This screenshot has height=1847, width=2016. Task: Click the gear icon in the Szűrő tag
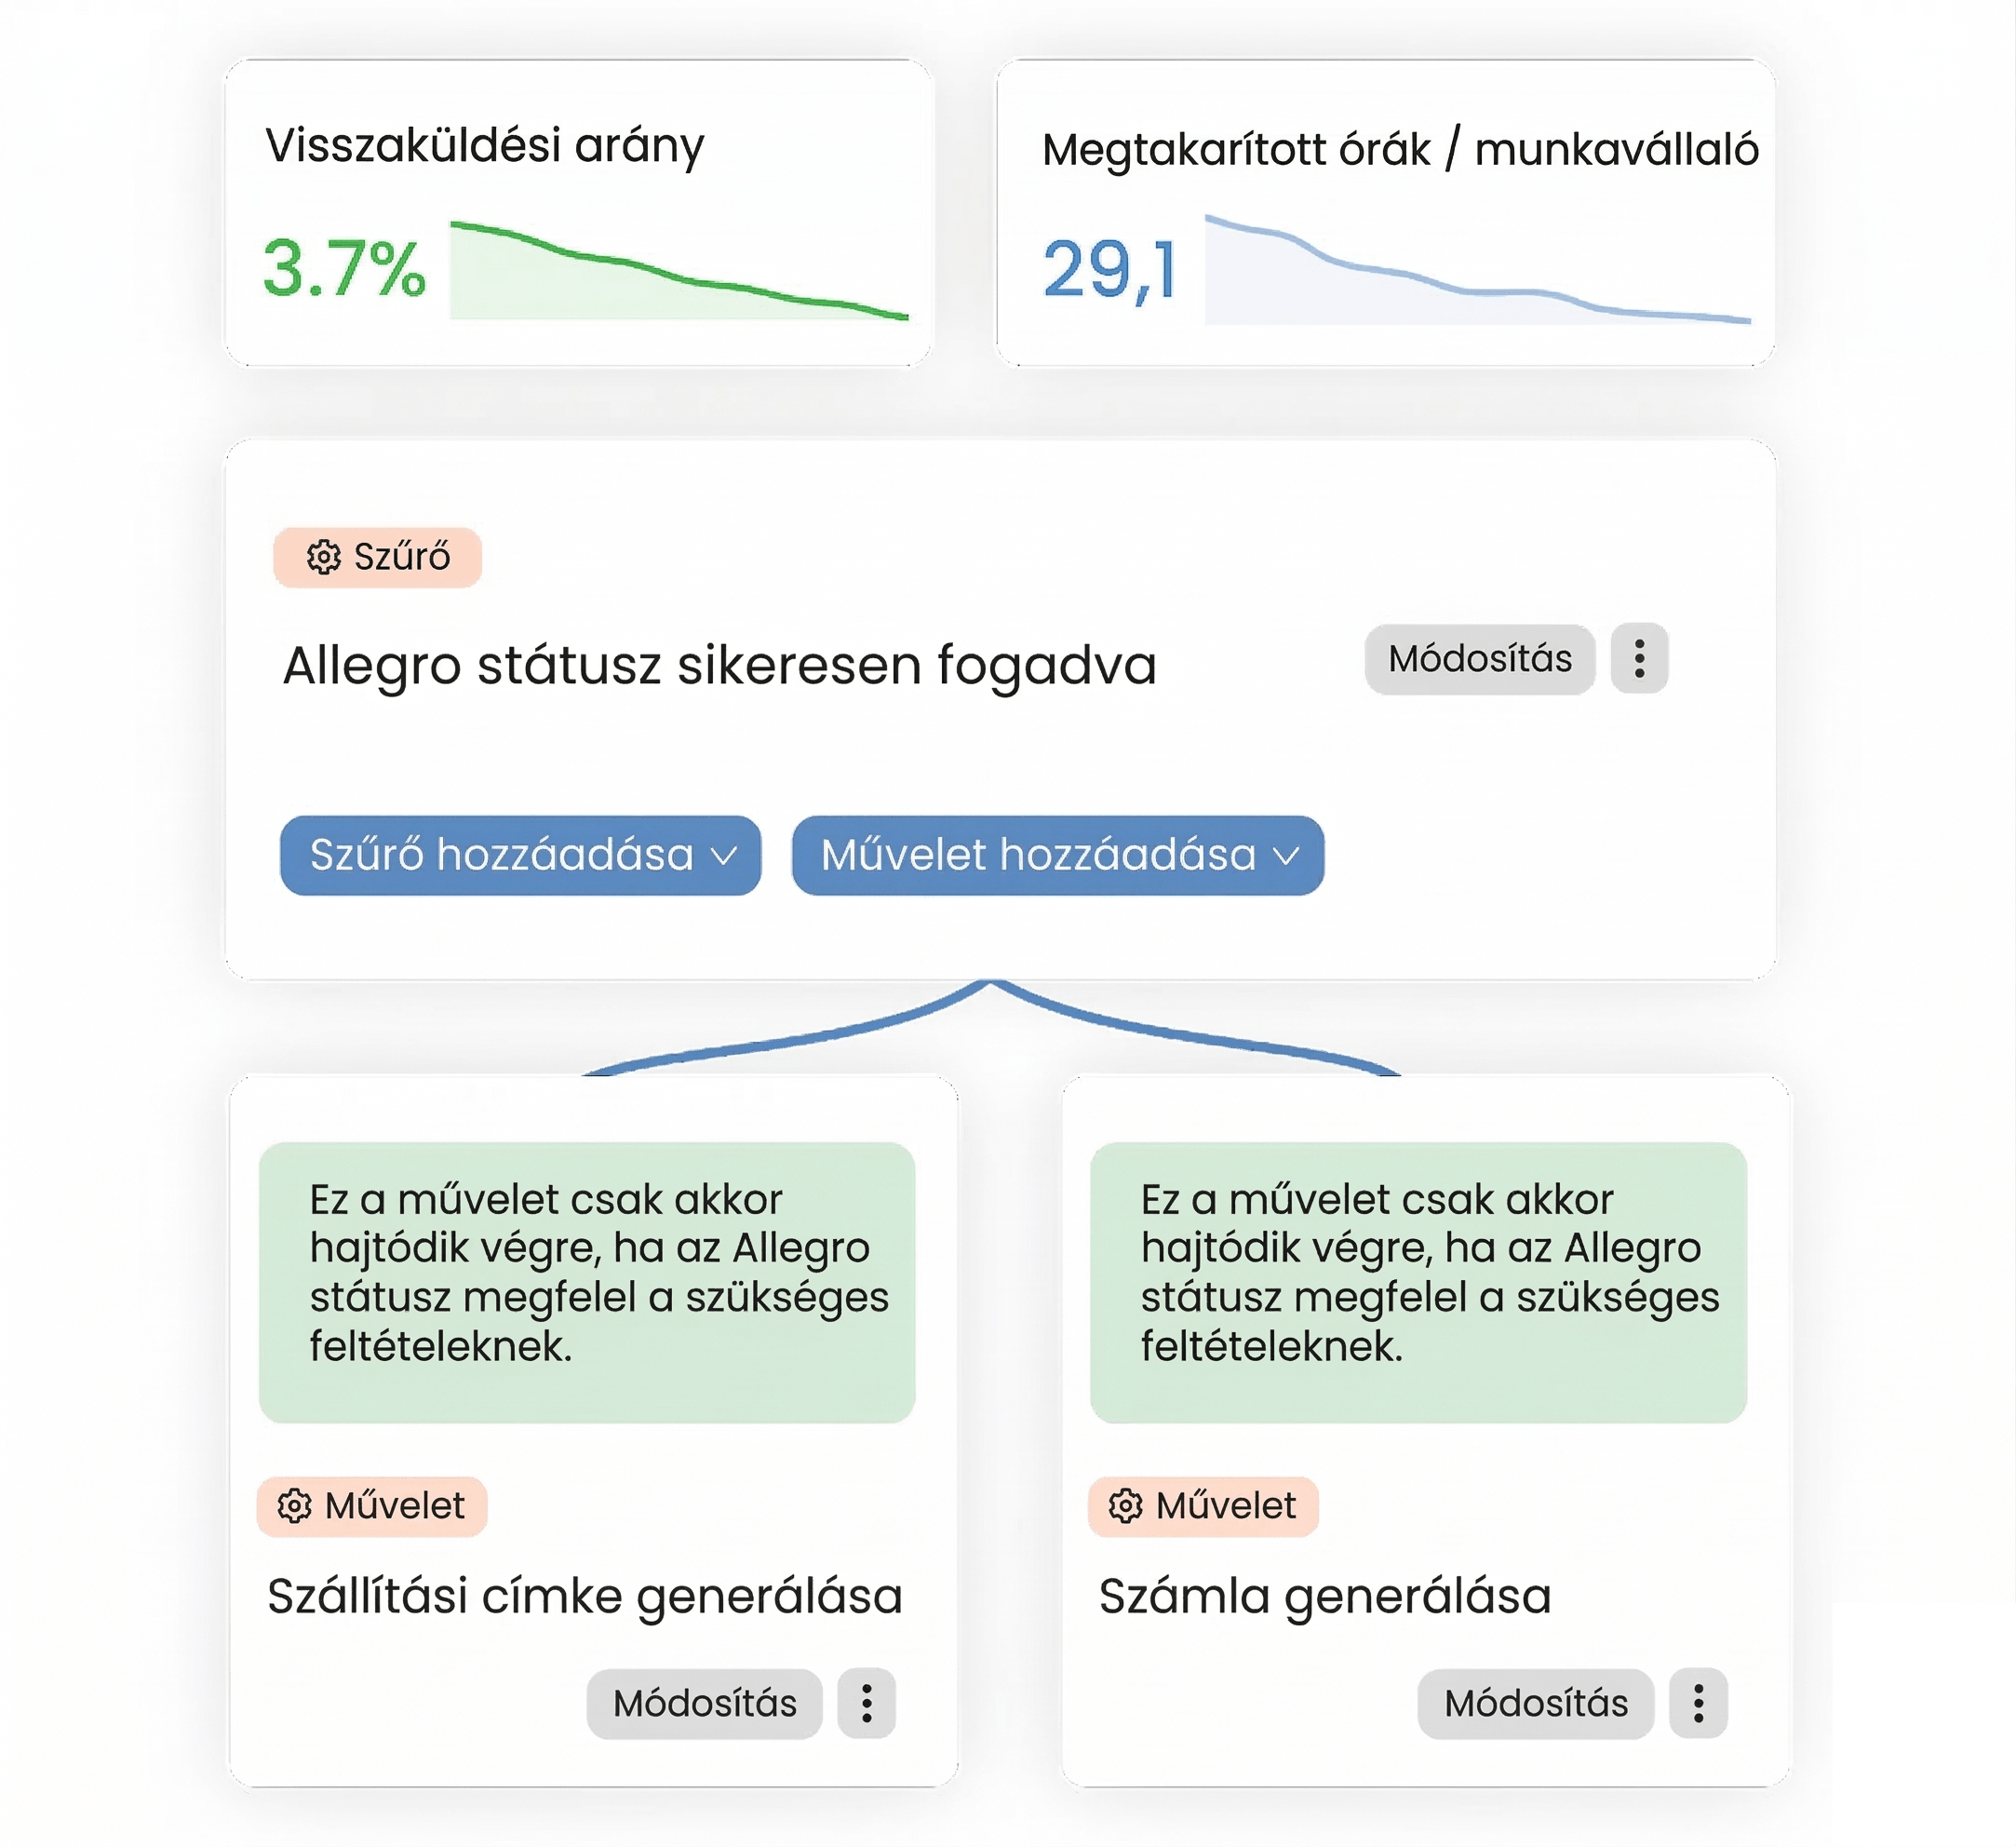pos(323,557)
